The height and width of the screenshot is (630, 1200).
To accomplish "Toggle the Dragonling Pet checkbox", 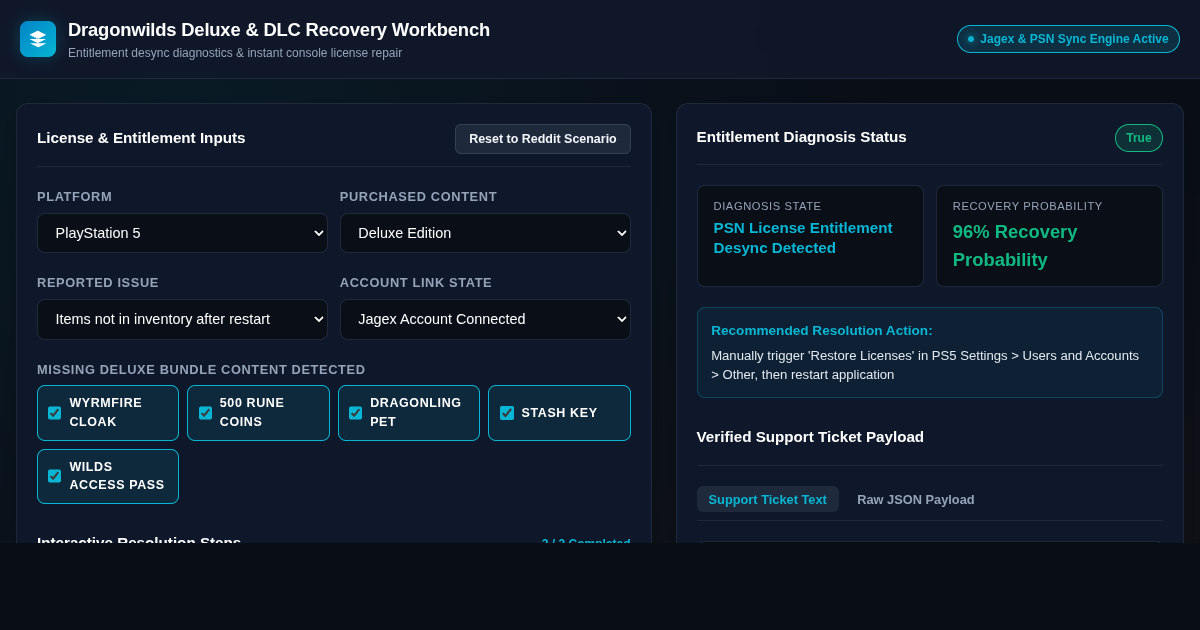I will coord(356,413).
